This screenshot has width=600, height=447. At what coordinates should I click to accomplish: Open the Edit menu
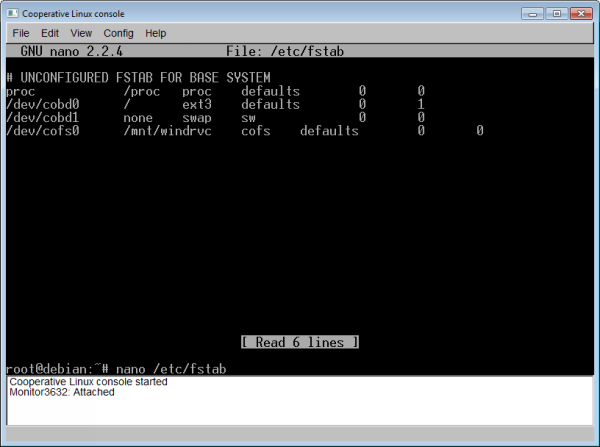click(50, 33)
